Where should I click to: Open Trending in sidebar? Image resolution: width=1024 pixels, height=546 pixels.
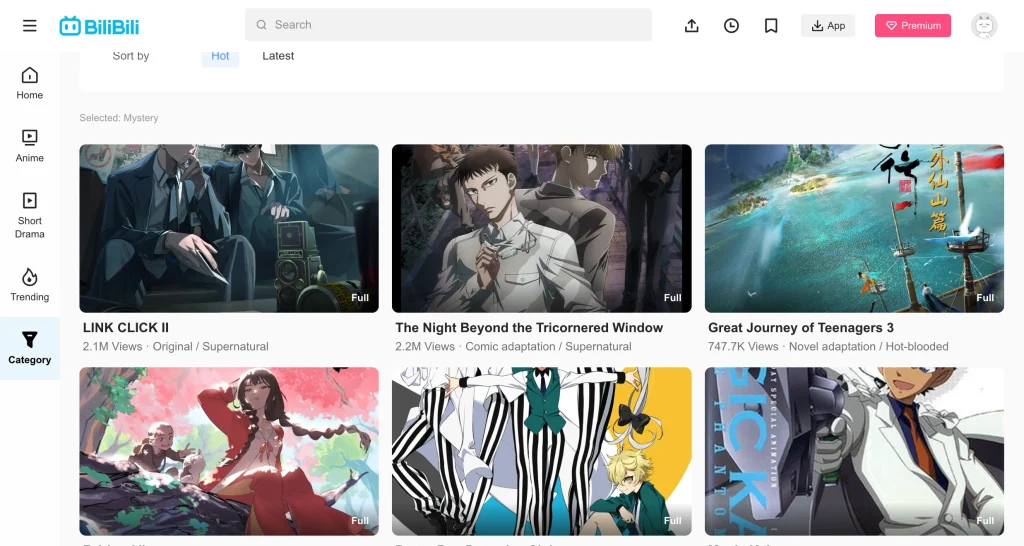click(x=29, y=285)
